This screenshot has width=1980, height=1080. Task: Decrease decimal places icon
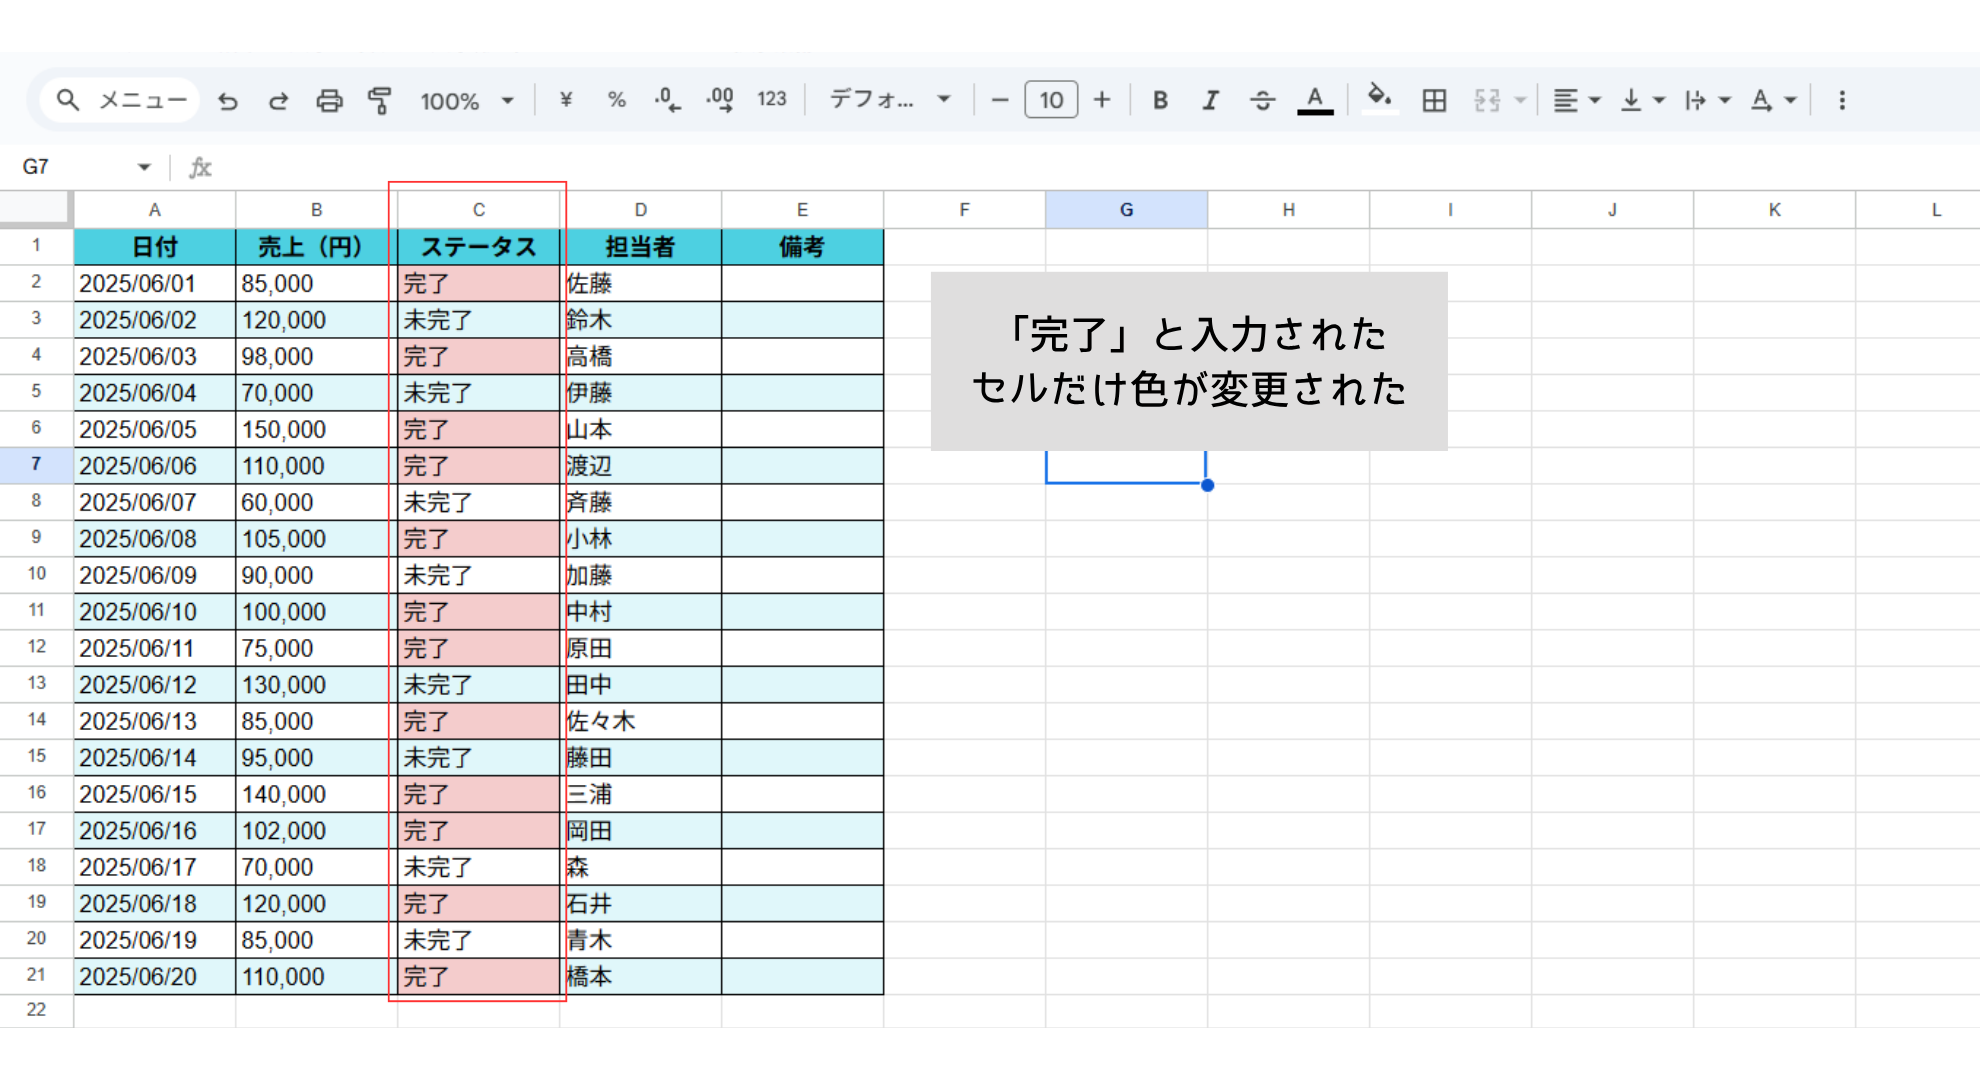click(x=668, y=100)
